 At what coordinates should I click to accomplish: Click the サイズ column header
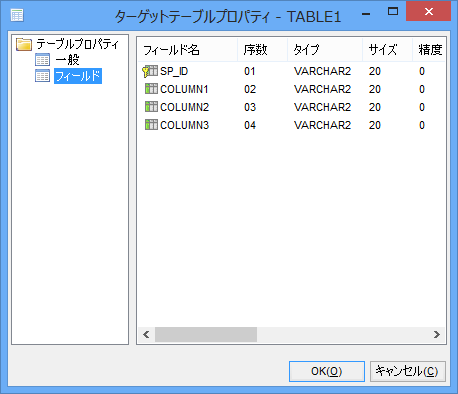tap(388, 50)
